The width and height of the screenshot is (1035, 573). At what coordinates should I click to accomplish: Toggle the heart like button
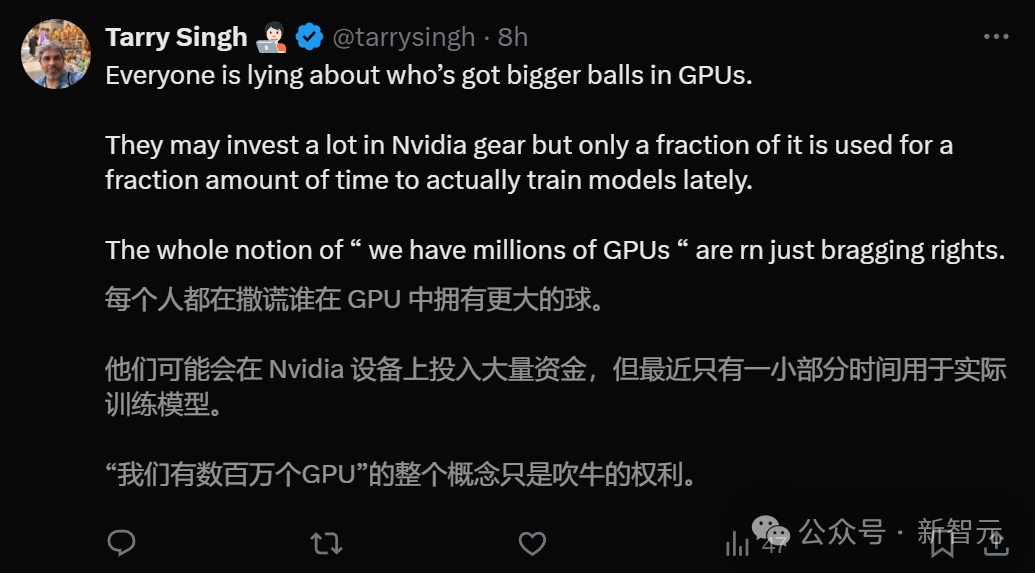532,543
